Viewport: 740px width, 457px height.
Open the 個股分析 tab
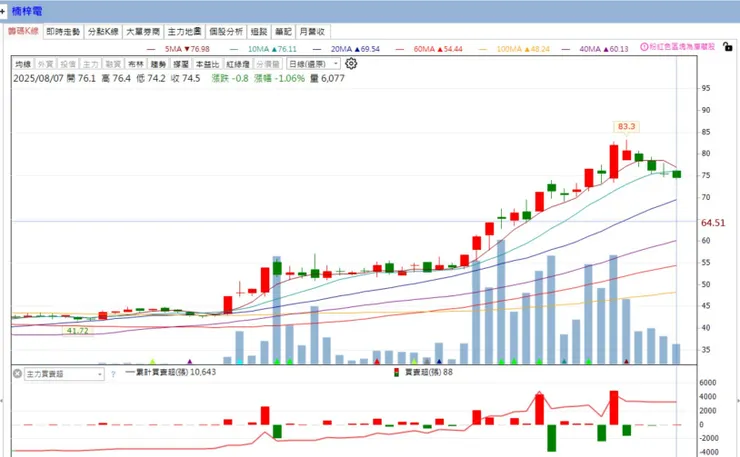226,32
